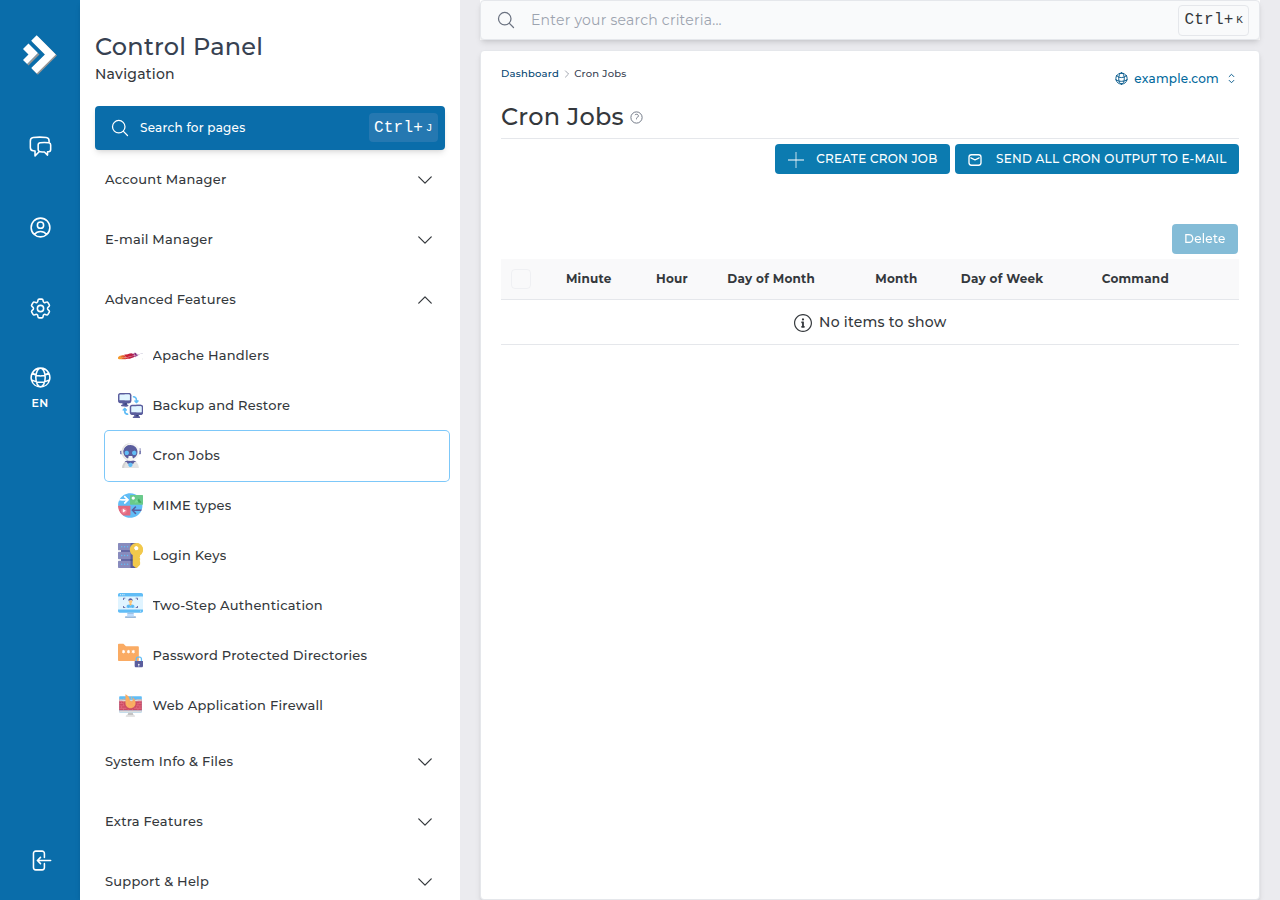Click the Day of Month column header
The width and height of the screenshot is (1280, 900).
pyautogui.click(x=771, y=279)
